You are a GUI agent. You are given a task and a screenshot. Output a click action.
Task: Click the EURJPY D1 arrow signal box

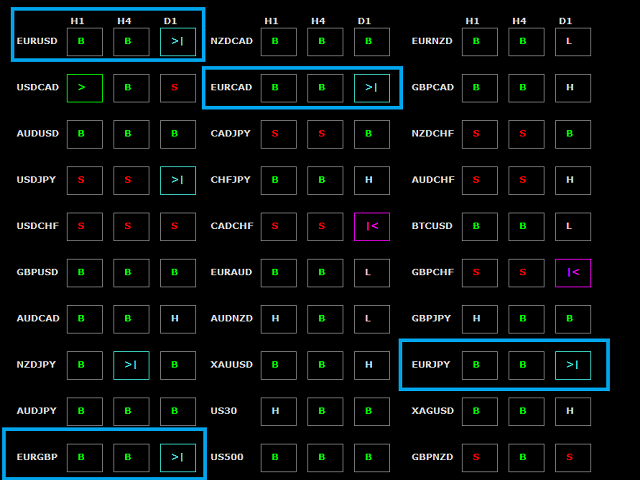pyautogui.click(x=573, y=365)
